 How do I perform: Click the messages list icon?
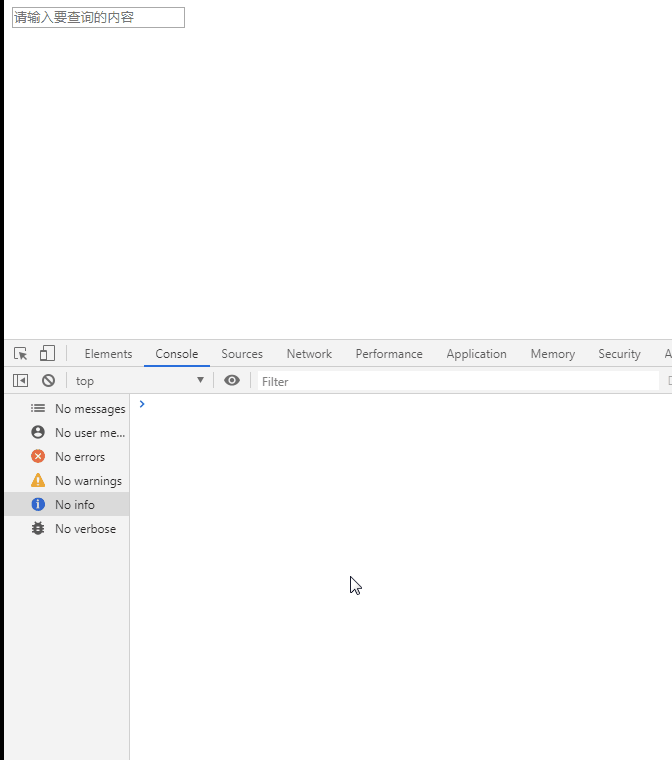point(38,408)
